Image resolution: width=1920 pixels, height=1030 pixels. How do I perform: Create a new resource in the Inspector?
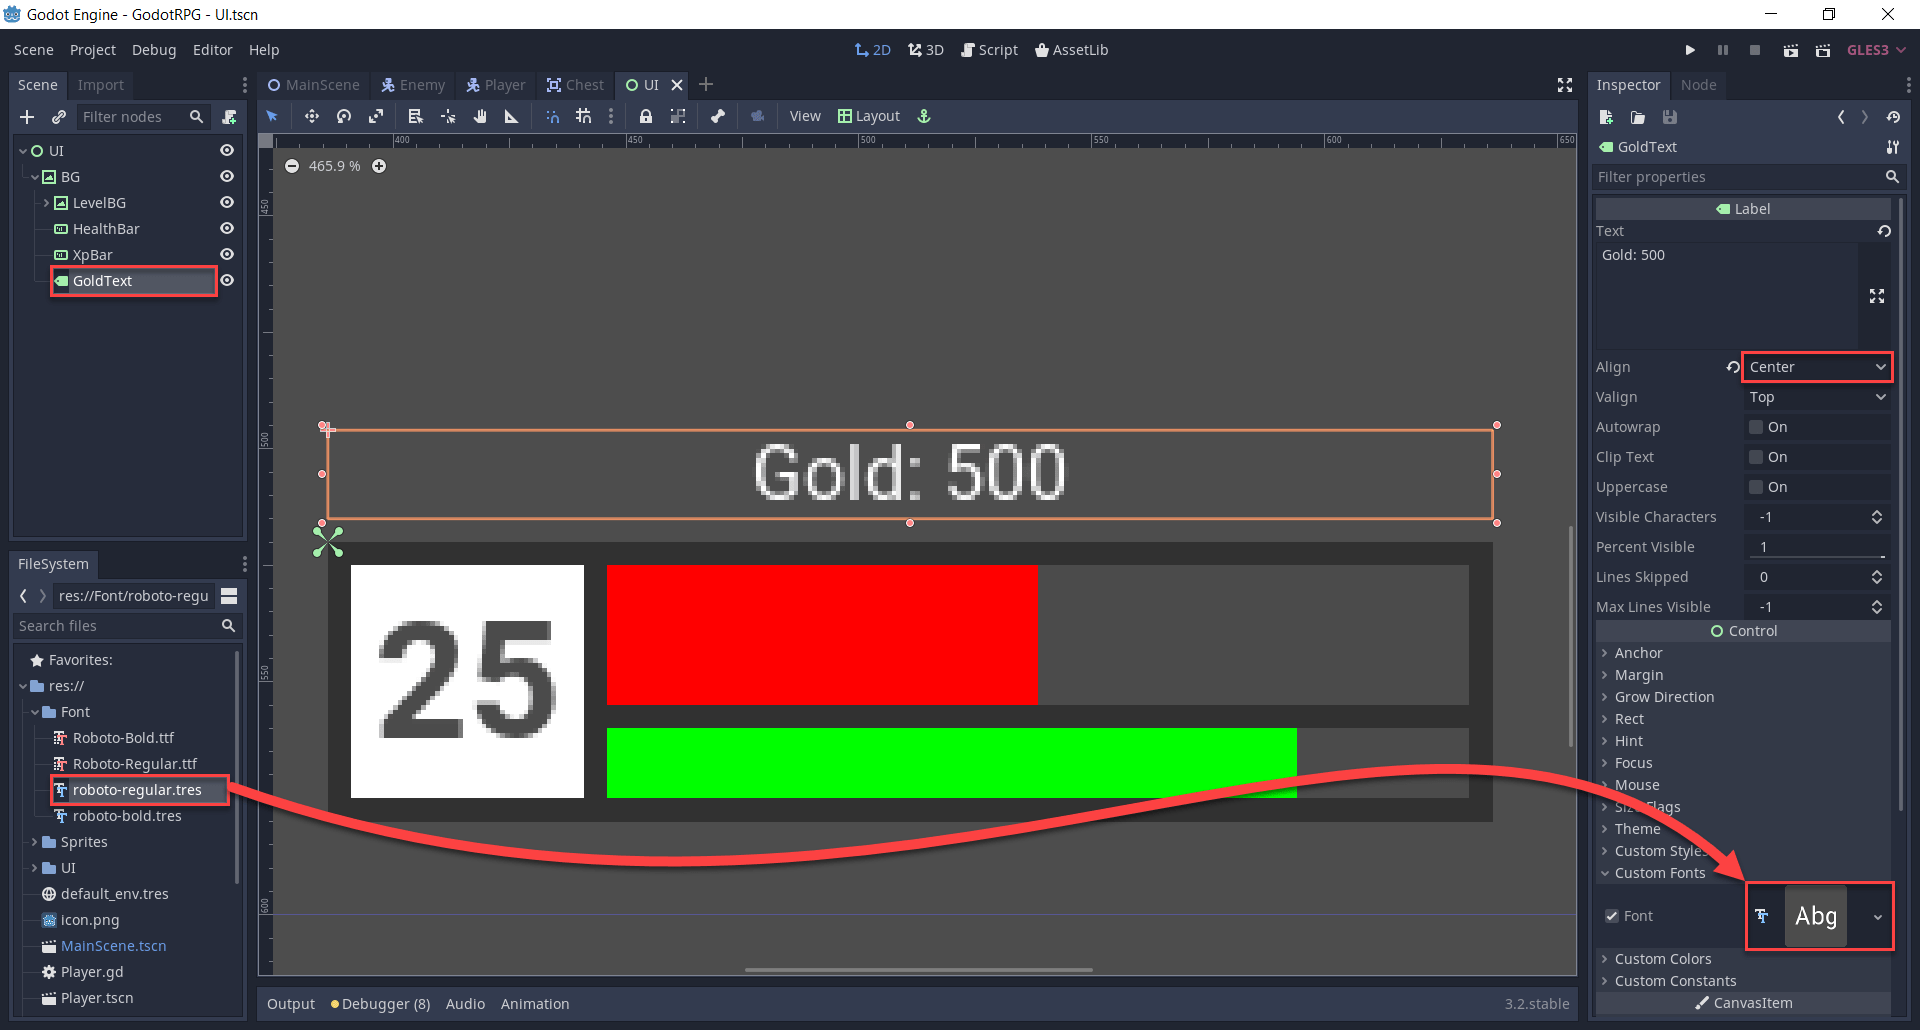pos(1606,117)
